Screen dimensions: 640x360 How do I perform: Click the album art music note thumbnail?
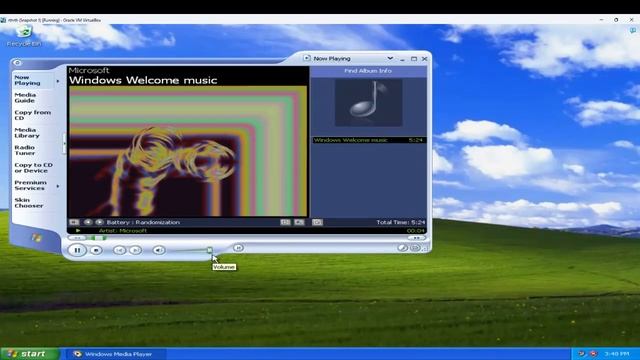click(369, 102)
